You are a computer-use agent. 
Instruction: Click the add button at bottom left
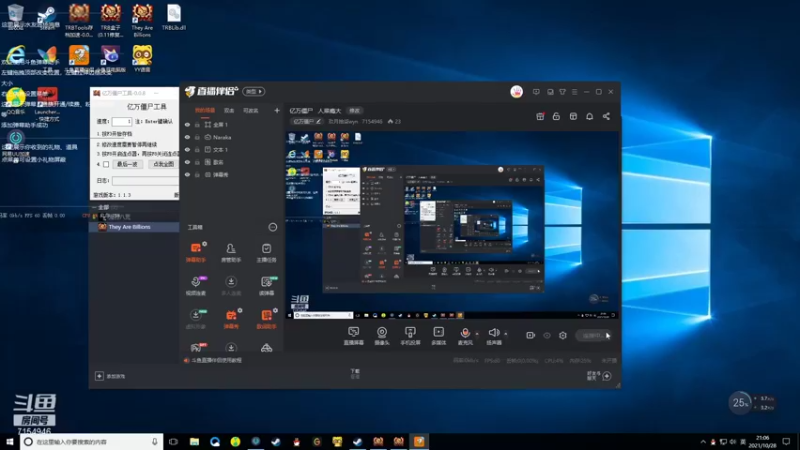99,376
